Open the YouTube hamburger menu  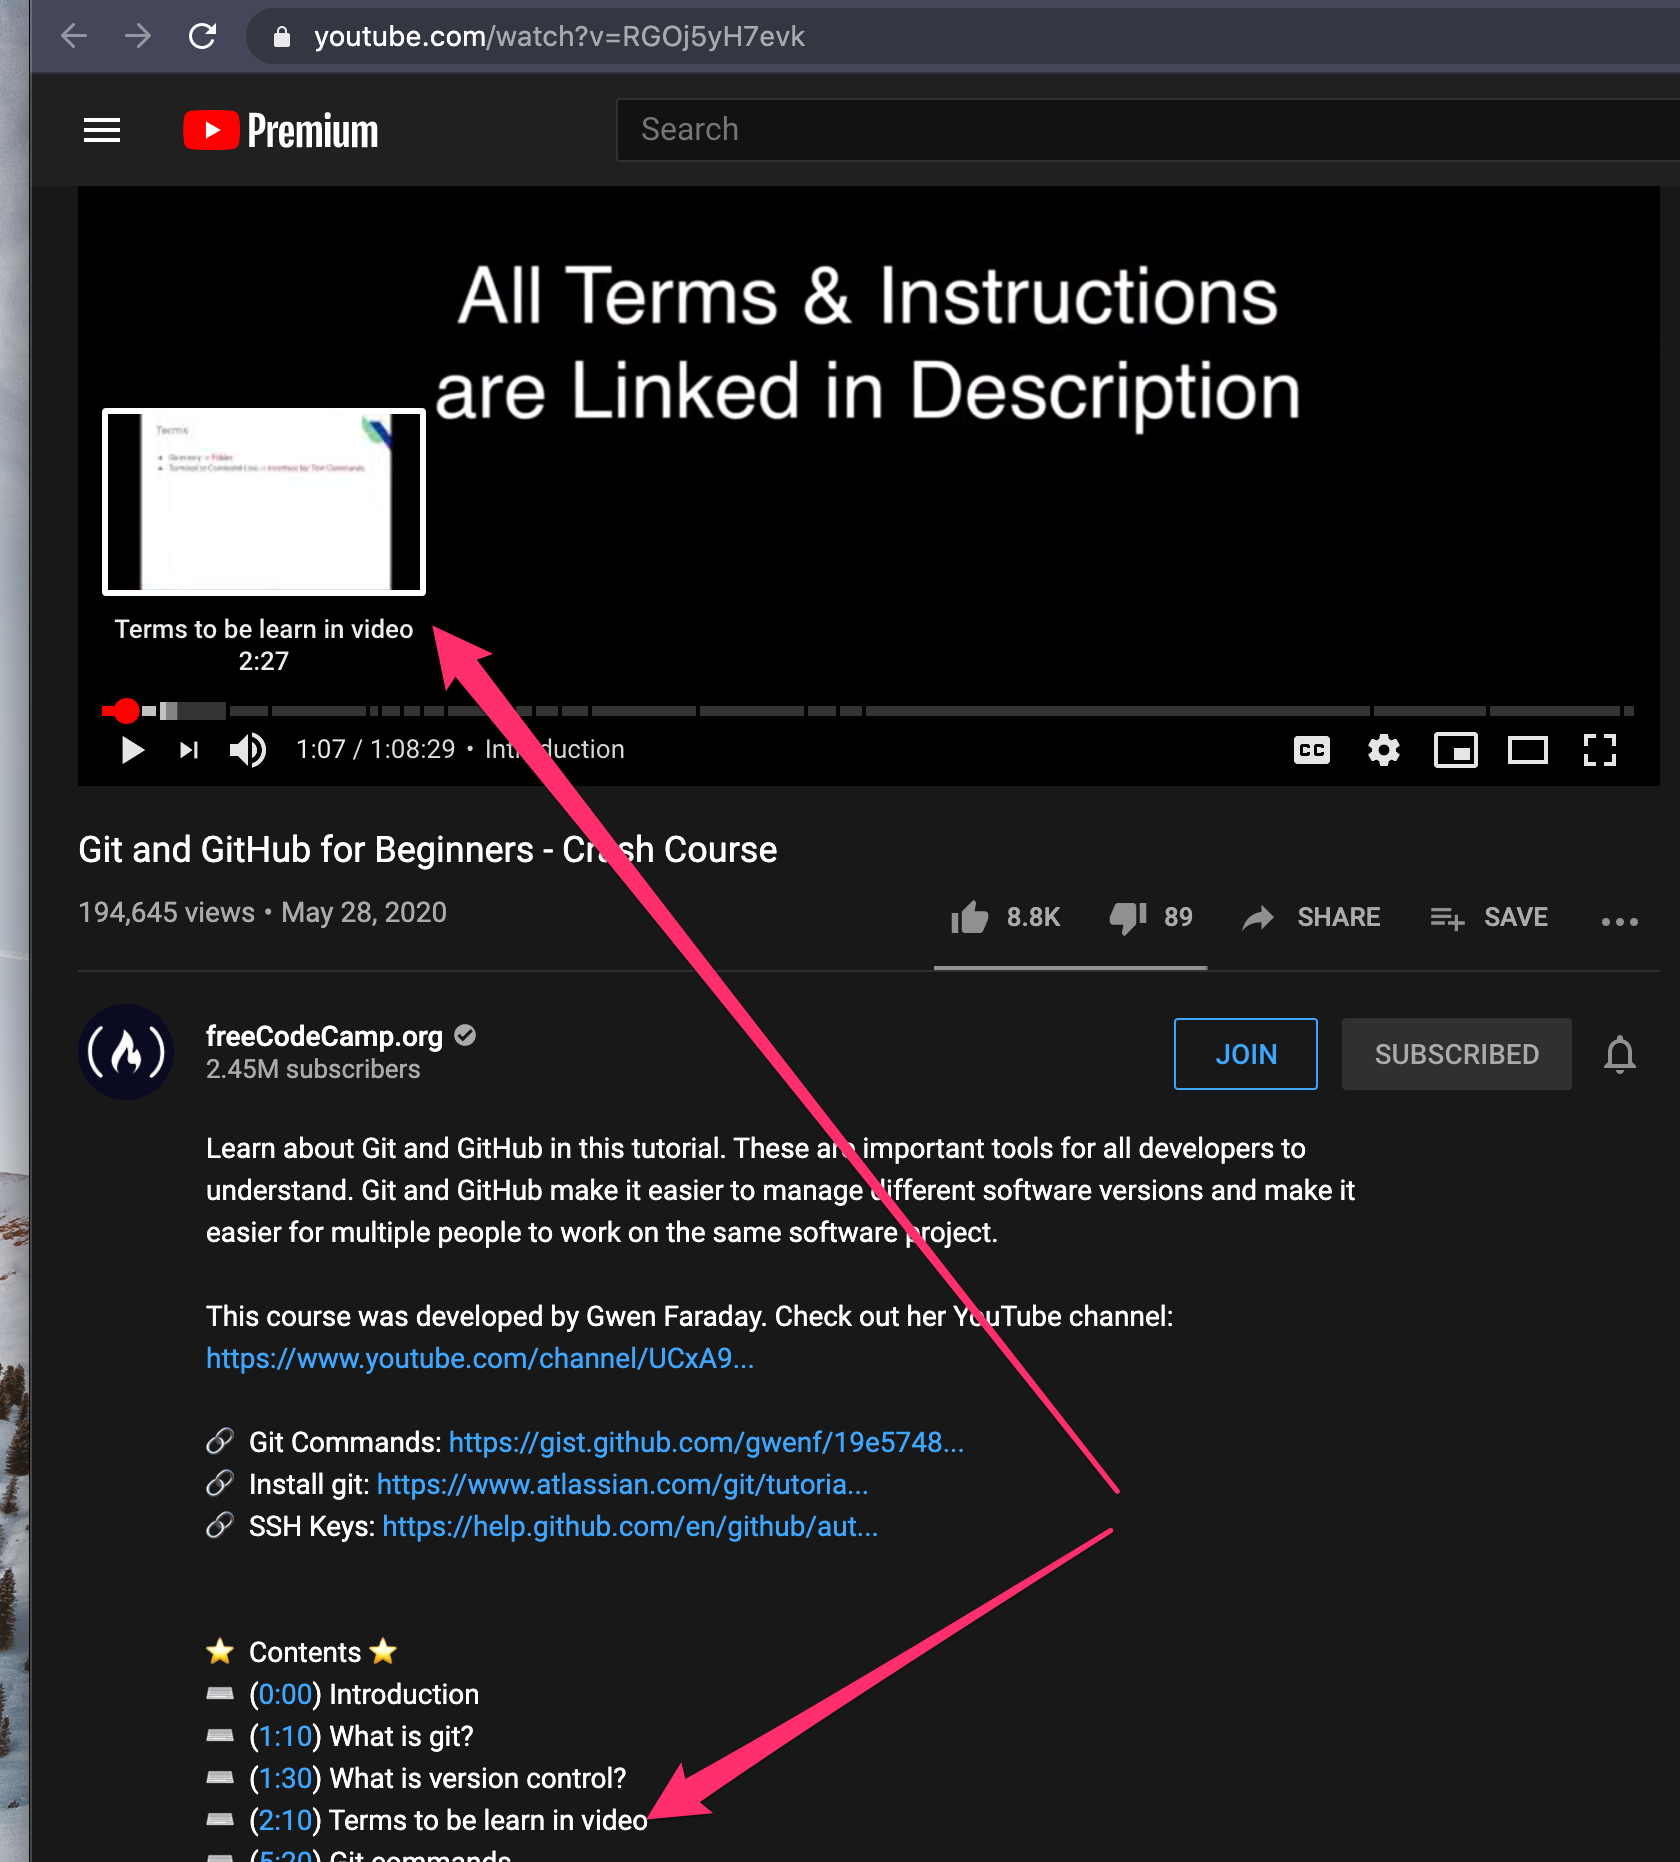(101, 130)
